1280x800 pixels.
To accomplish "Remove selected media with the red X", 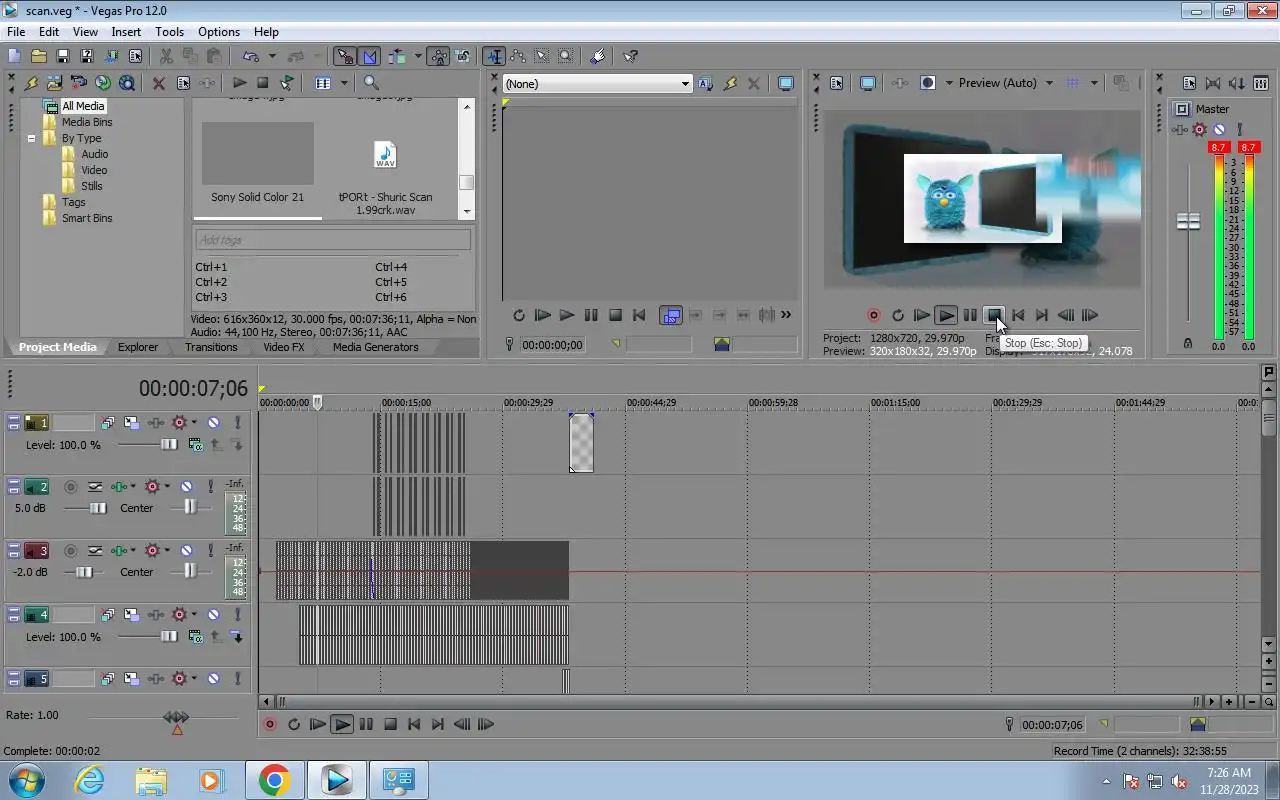I will [x=159, y=83].
